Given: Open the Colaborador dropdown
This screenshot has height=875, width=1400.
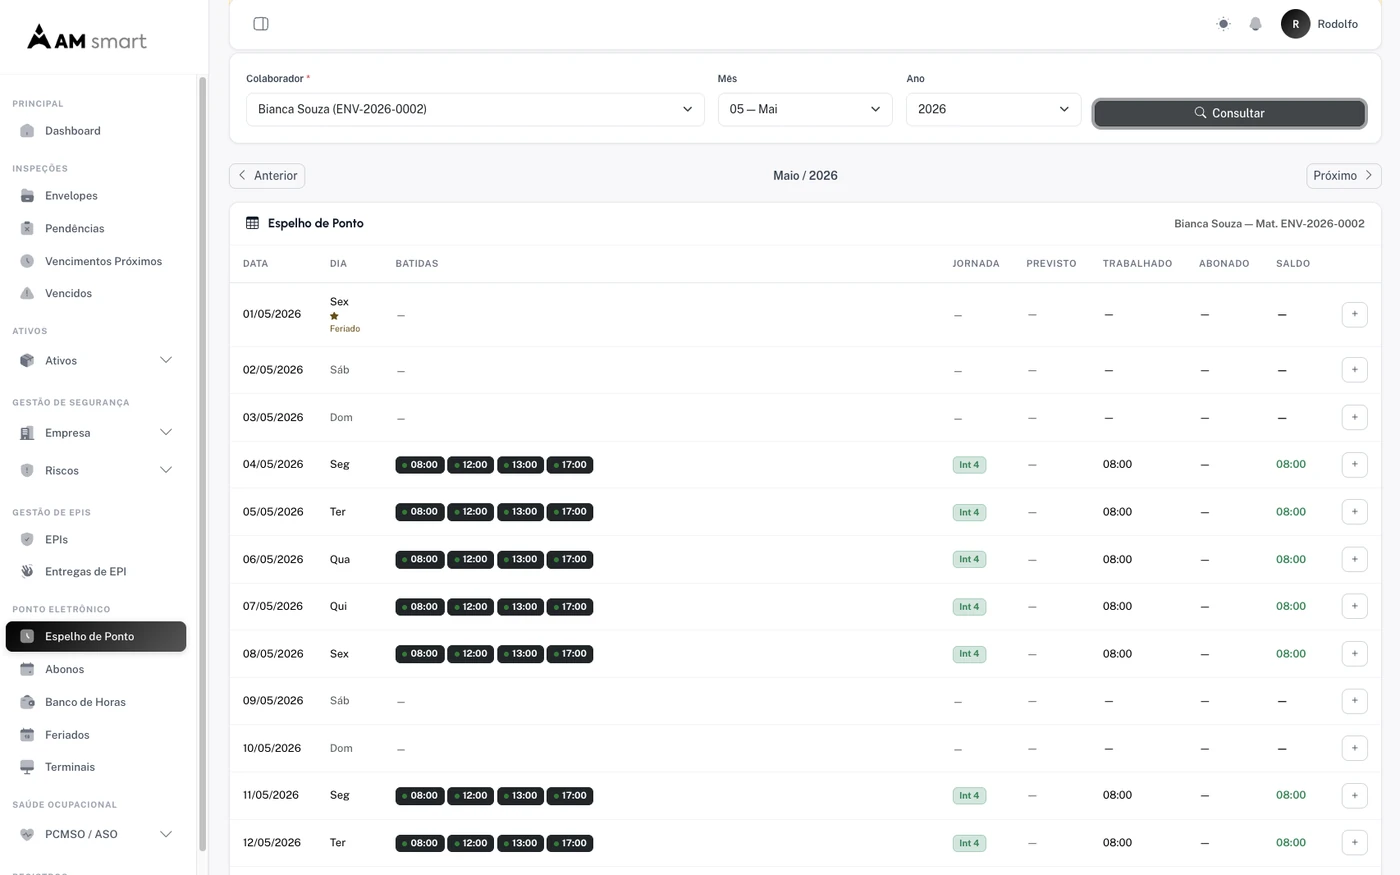Looking at the screenshot, I should 475,109.
